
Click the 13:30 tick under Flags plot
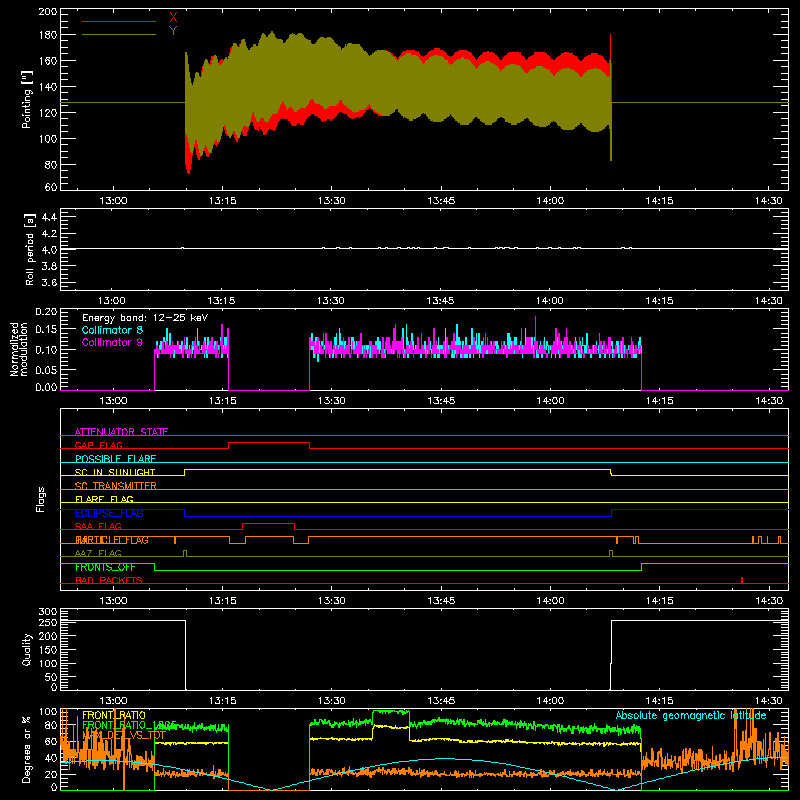coord(331,601)
